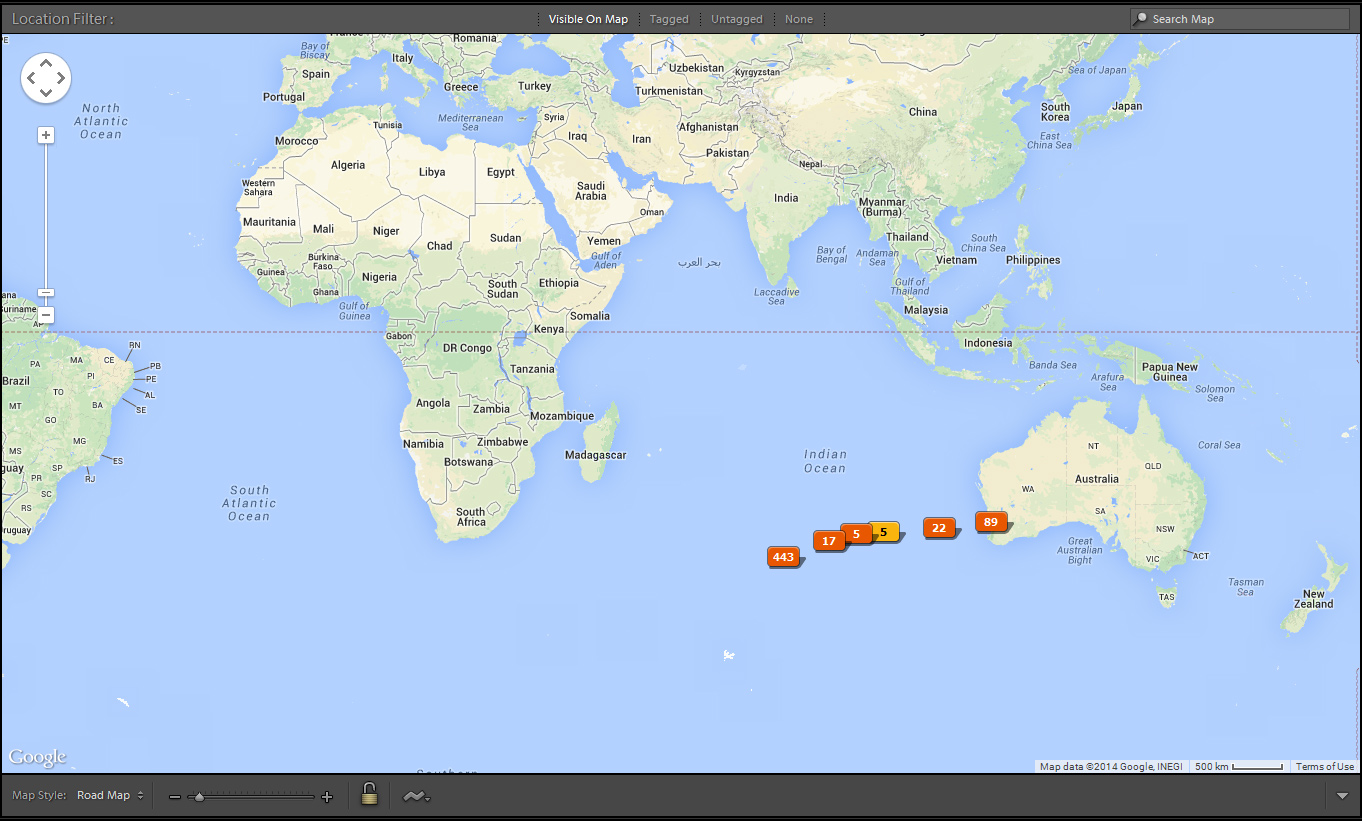Select the 89 photos marker
This screenshot has width=1362, height=821.
[991, 522]
